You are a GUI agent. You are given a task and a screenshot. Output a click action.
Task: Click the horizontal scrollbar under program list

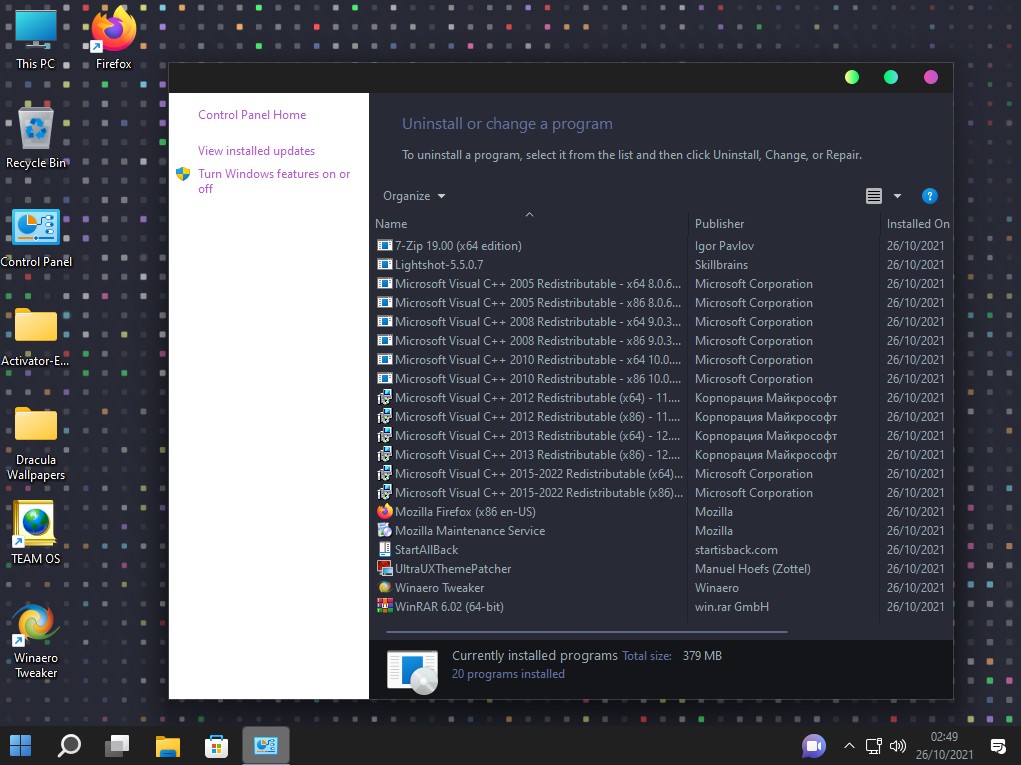[x=587, y=632]
